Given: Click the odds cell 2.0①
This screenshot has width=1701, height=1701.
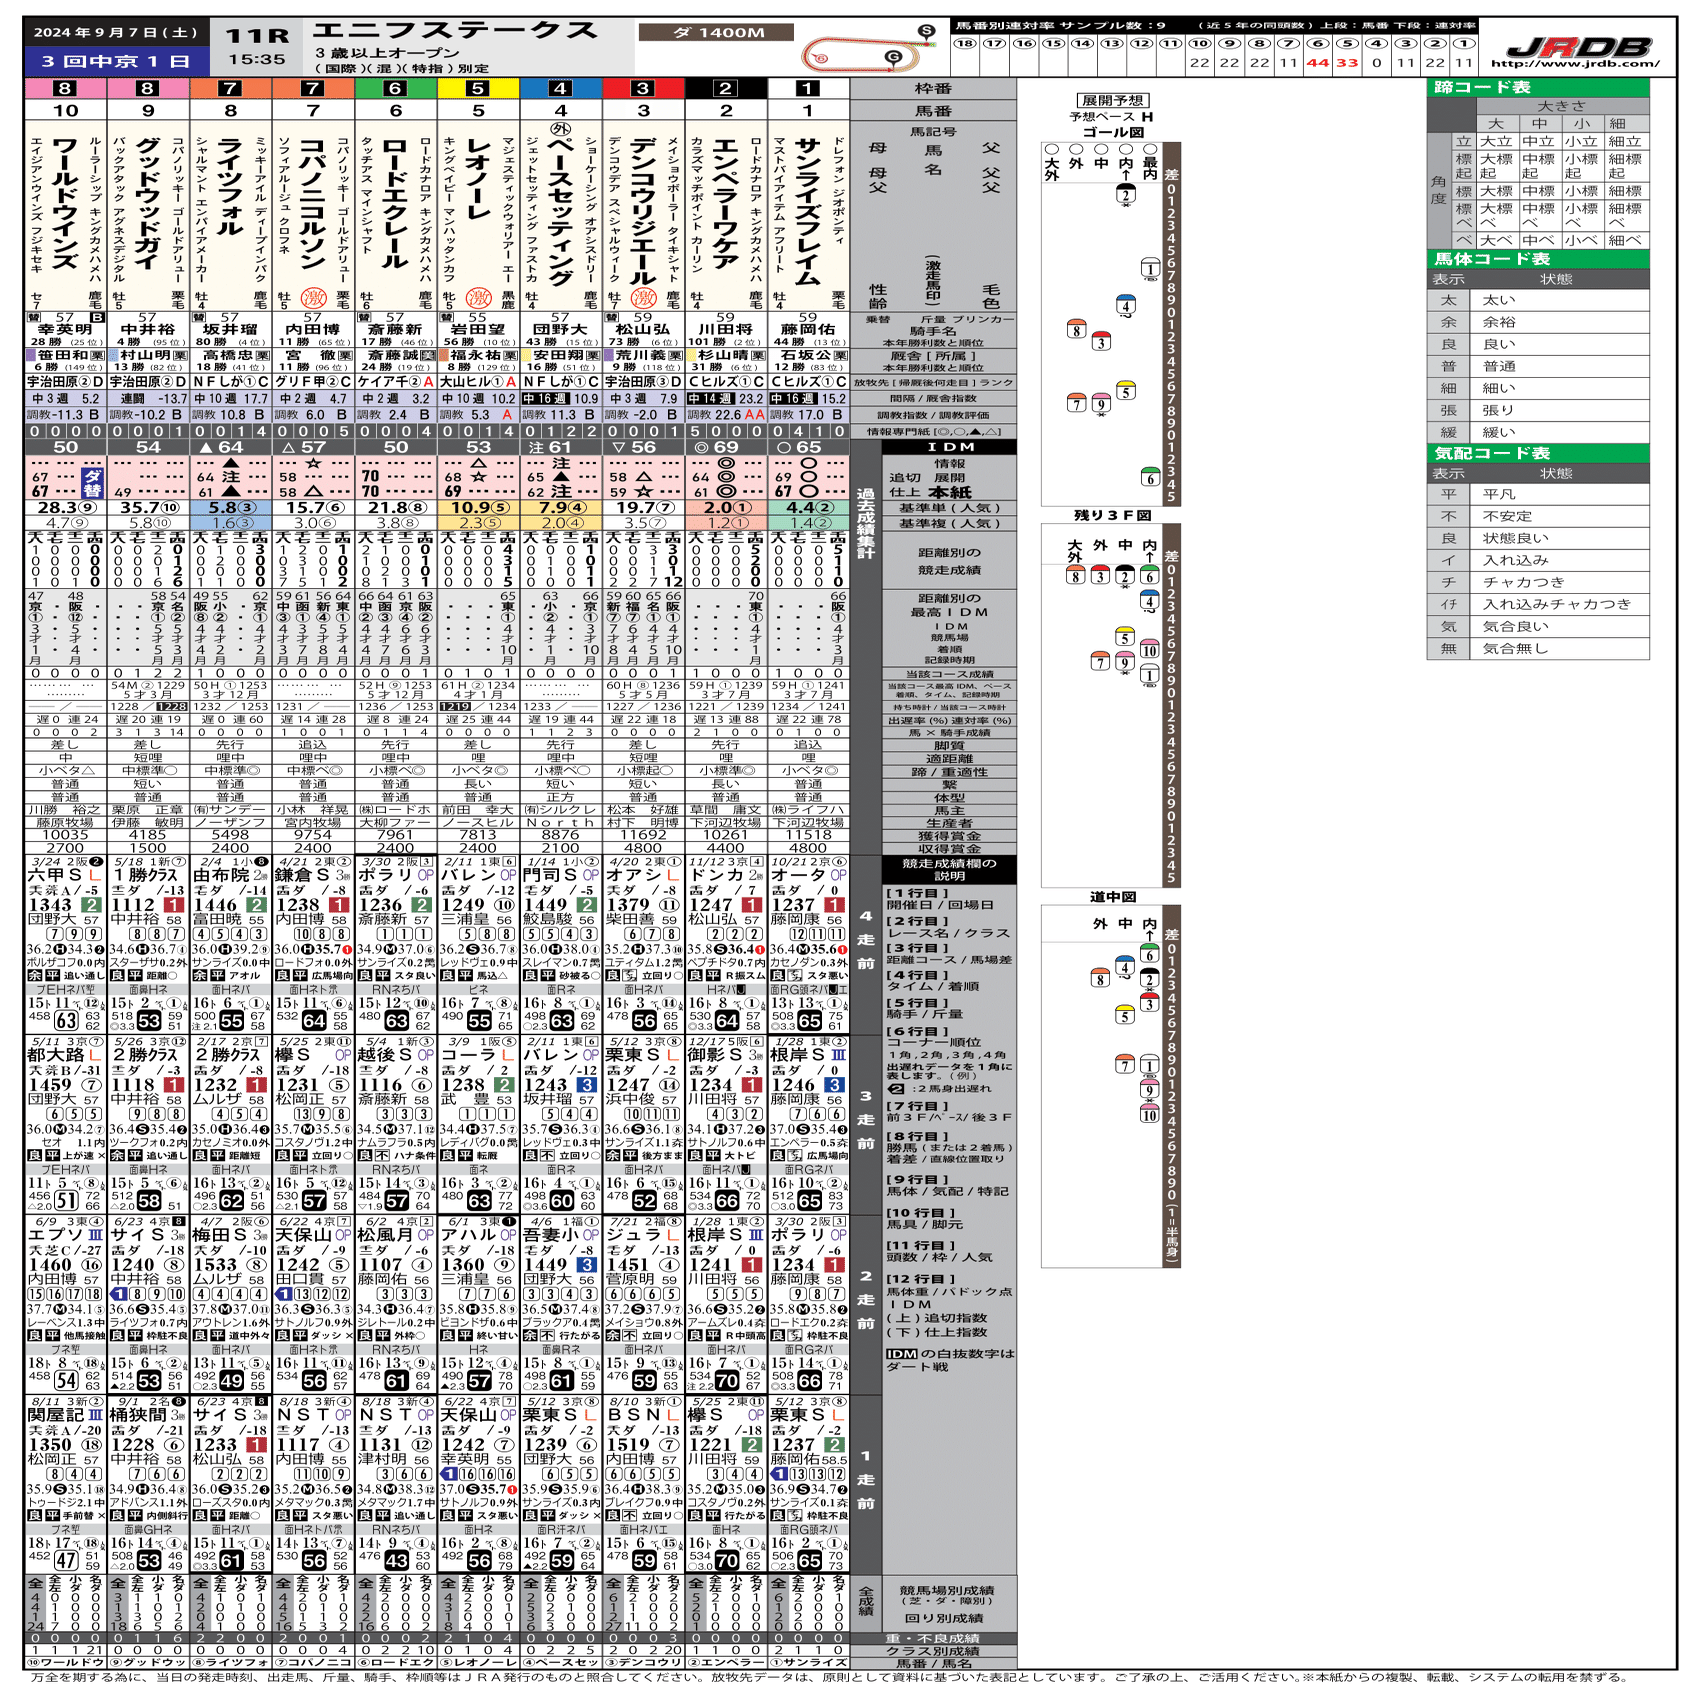Looking at the screenshot, I should [726, 508].
